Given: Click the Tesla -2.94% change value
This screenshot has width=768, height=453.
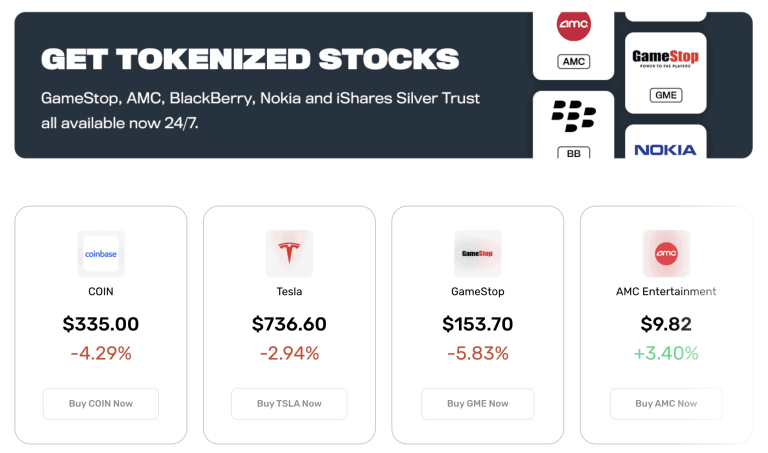Looking at the screenshot, I should point(289,353).
